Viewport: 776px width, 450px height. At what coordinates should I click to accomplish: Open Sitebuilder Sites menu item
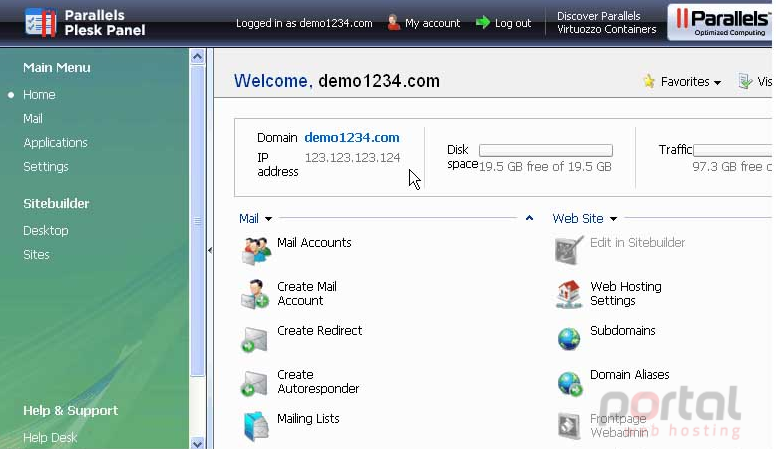pos(36,254)
